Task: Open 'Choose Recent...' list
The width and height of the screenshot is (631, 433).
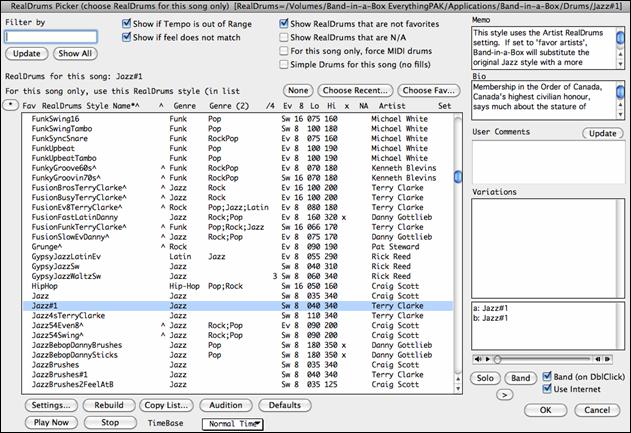Action: pyautogui.click(x=355, y=91)
